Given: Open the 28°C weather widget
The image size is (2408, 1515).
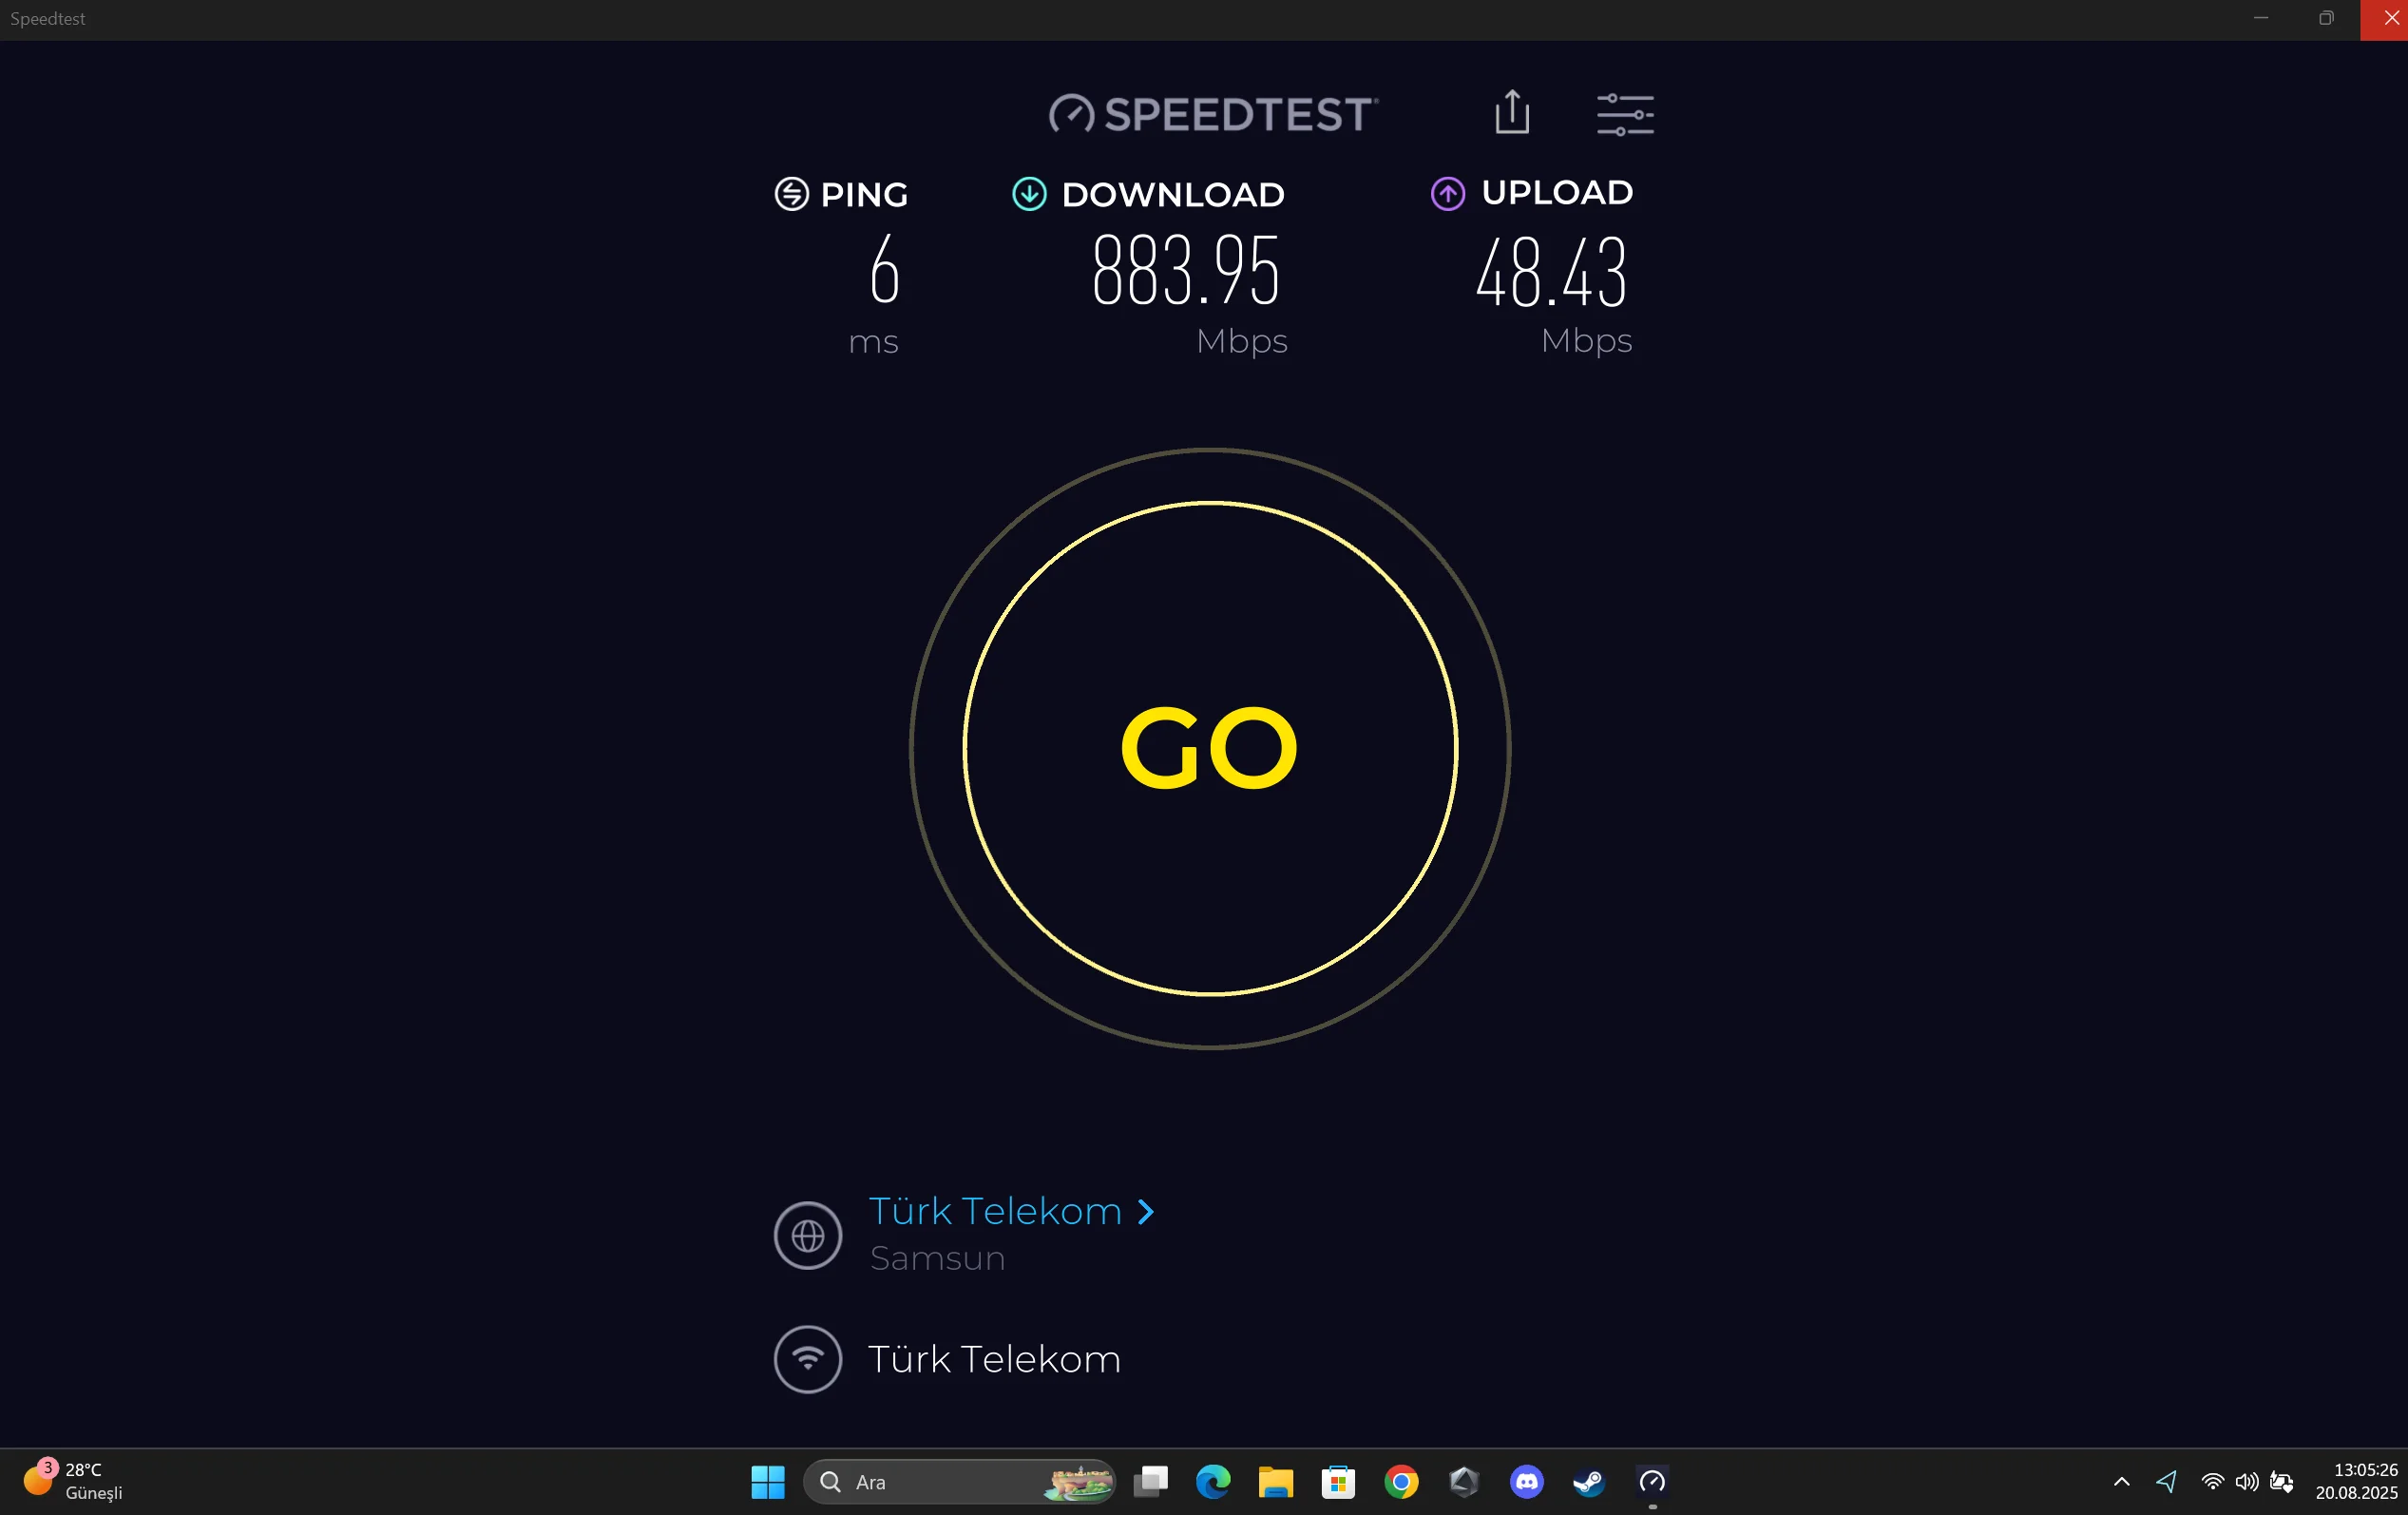Looking at the screenshot, I should 73,1481.
